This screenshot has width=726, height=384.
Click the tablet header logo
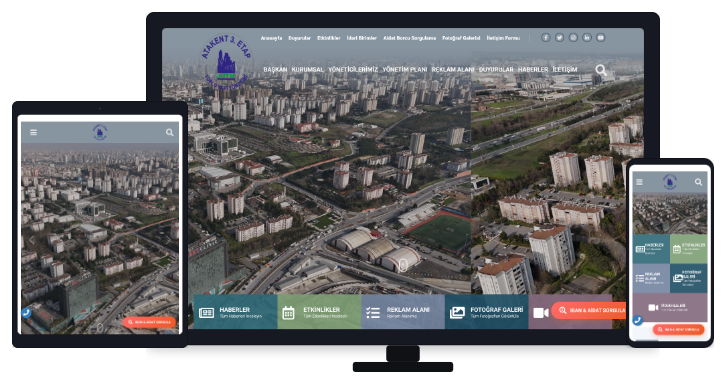tap(100, 132)
